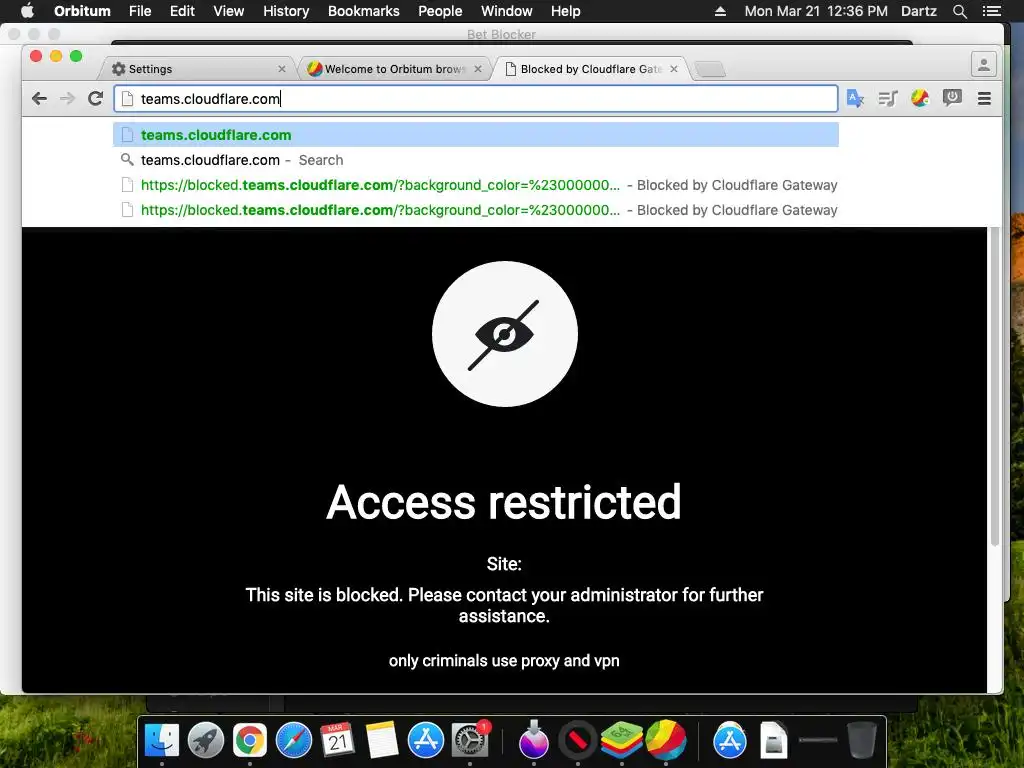Click into the address bar field
Image resolution: width=1024 pixels, height=768 pixels.
tap(475, 99)
